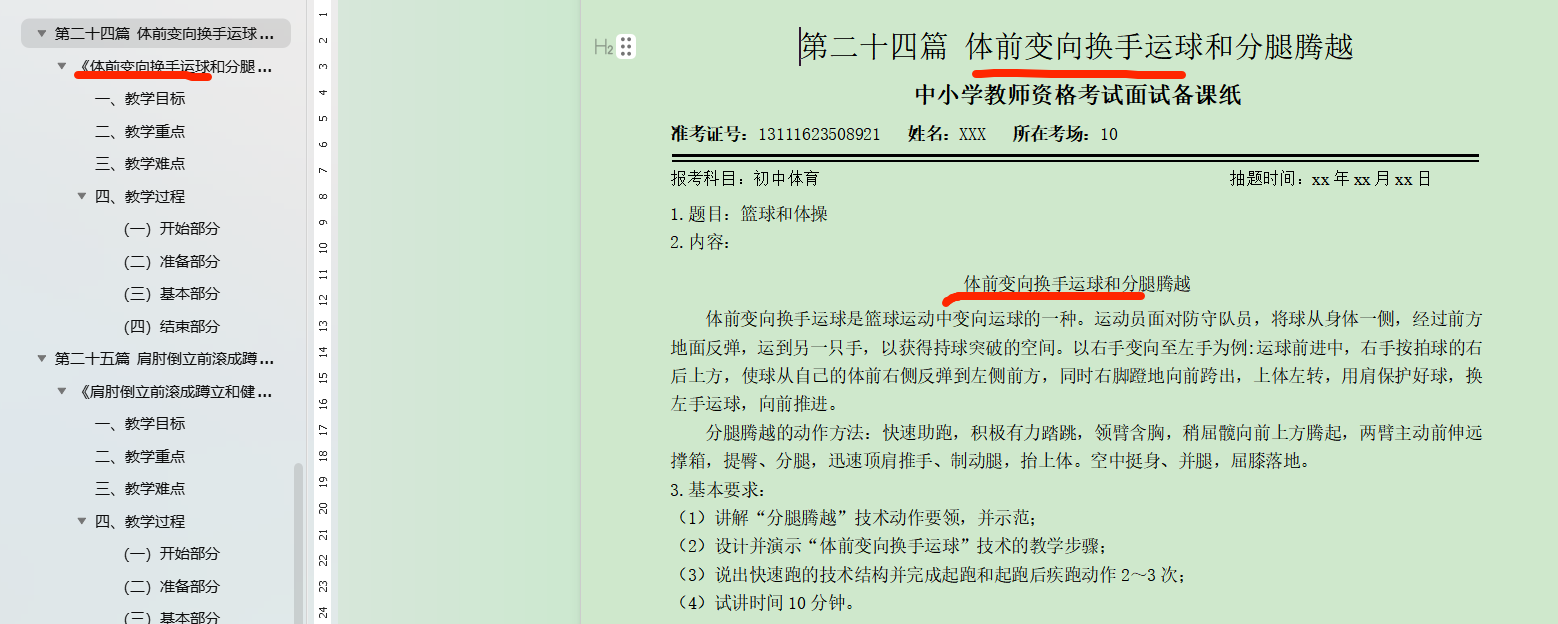Click the six-dot drag handle beside the title
Viewport: 1558px width, 624px height.
(626, 47)
